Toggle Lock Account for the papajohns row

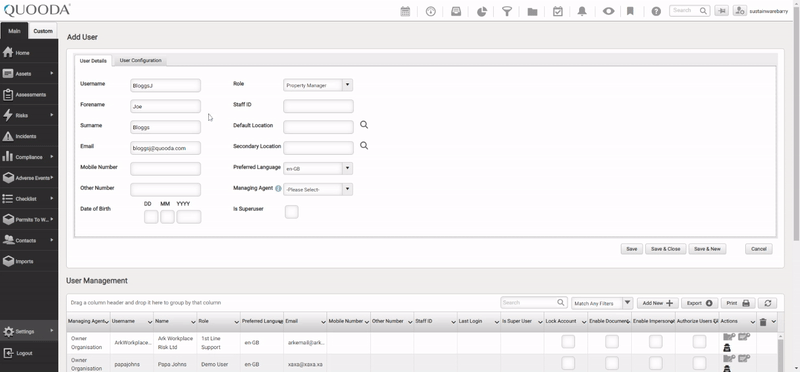(x=568, y=363)
